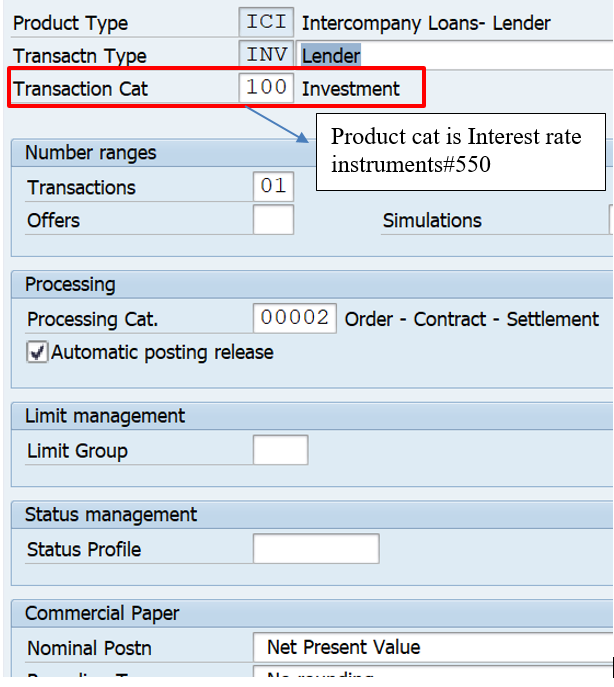Click the Transactions number range field
Viewport: 614px width, 687px height.
(x=273, y=187)
